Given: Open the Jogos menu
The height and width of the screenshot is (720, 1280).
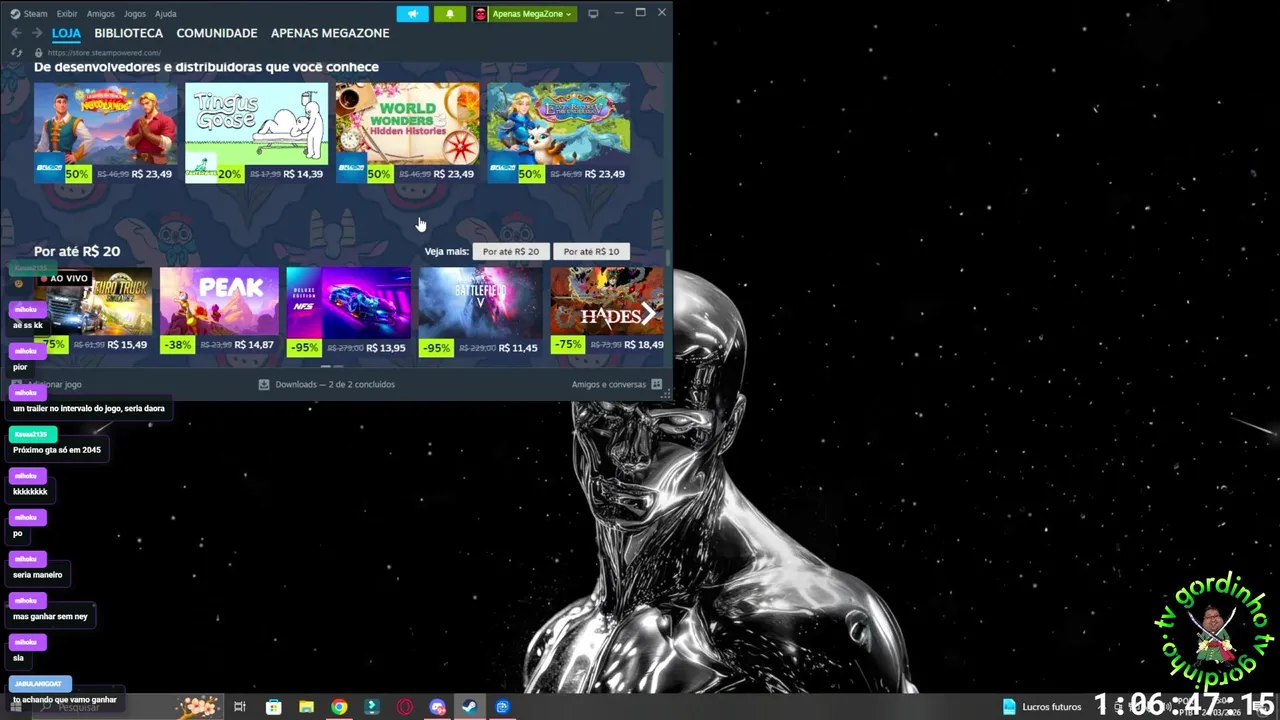Looking at the screenshot, I should click(x=134, y=14).
